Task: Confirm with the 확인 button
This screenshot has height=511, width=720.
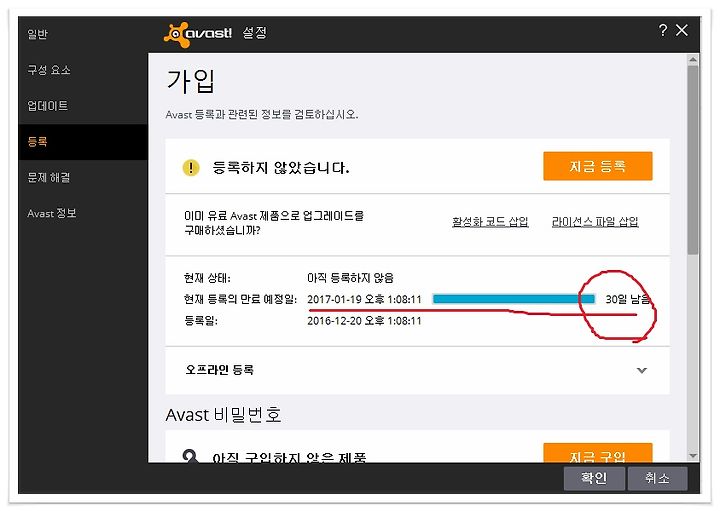Action: point(594,478)
